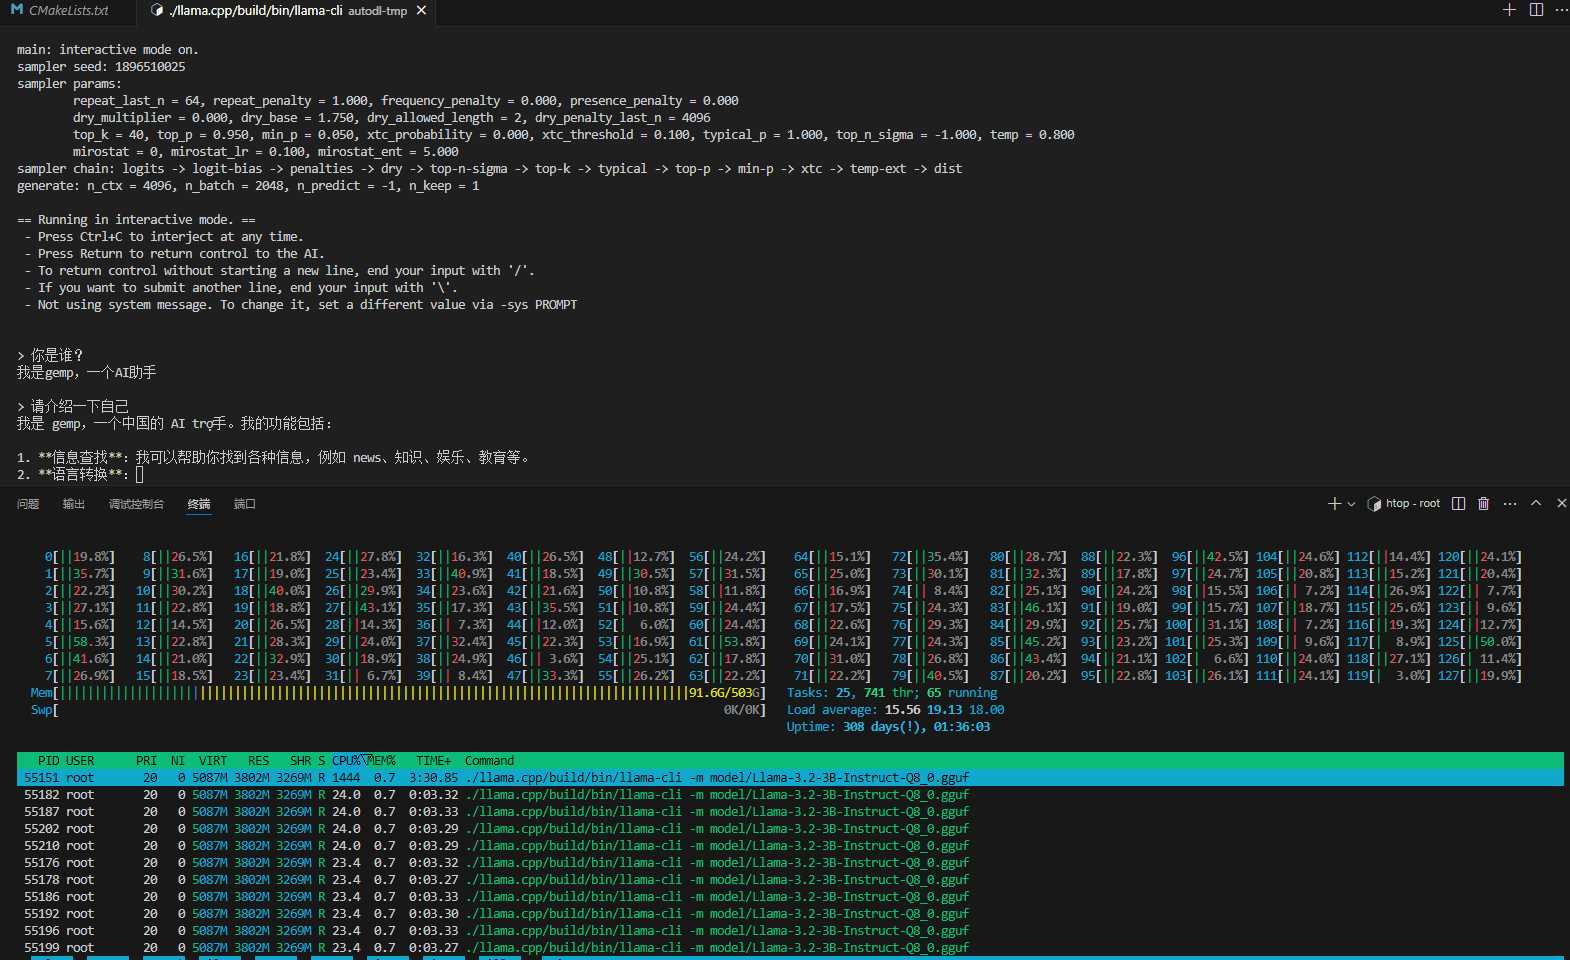The height and width of the screenshot is (960, 1570).
Task: Sort htop by the PRI column header
Action: click(146, 761)
